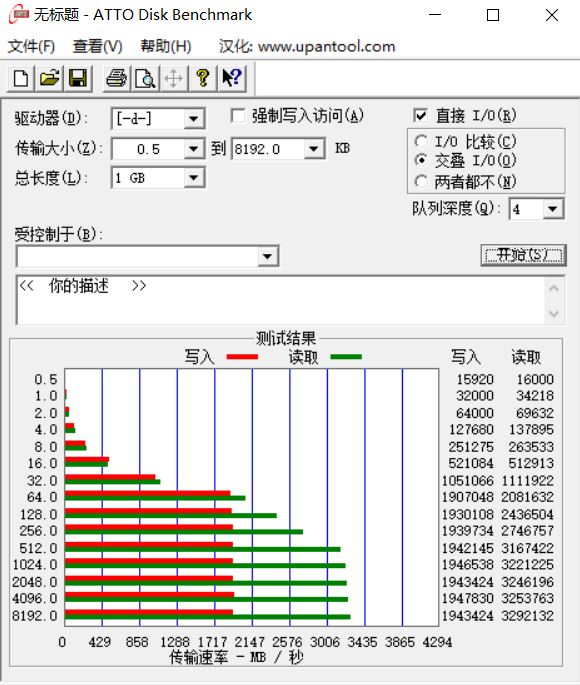Close the ATTO Disk Benchmark window
The height and width of the screenshot is (685, 580).
pyautogui.click(x=552, y=15)
